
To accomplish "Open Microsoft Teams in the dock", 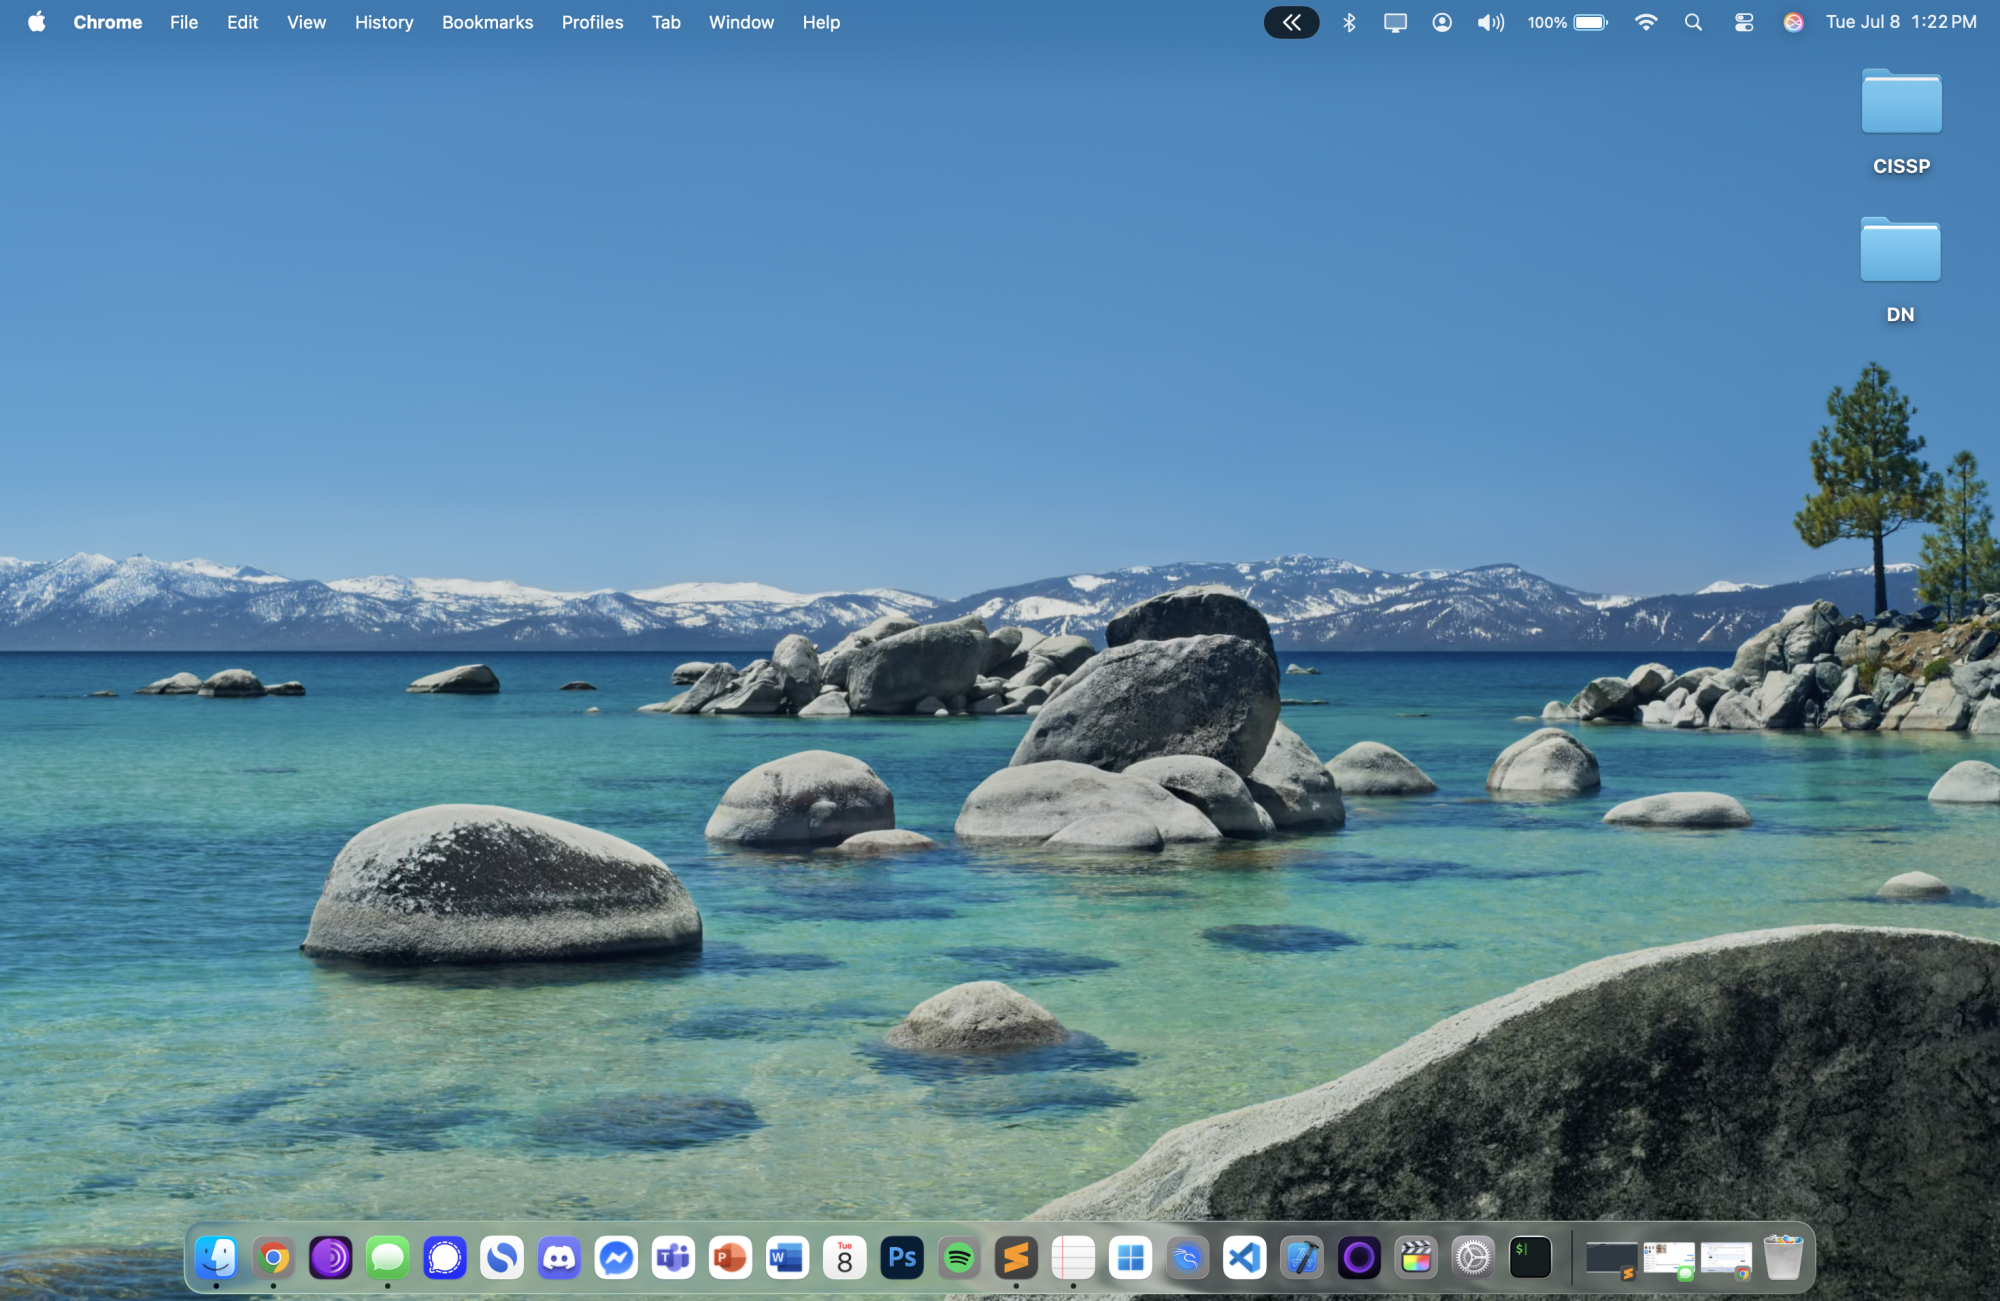I will pos(673,1258).
